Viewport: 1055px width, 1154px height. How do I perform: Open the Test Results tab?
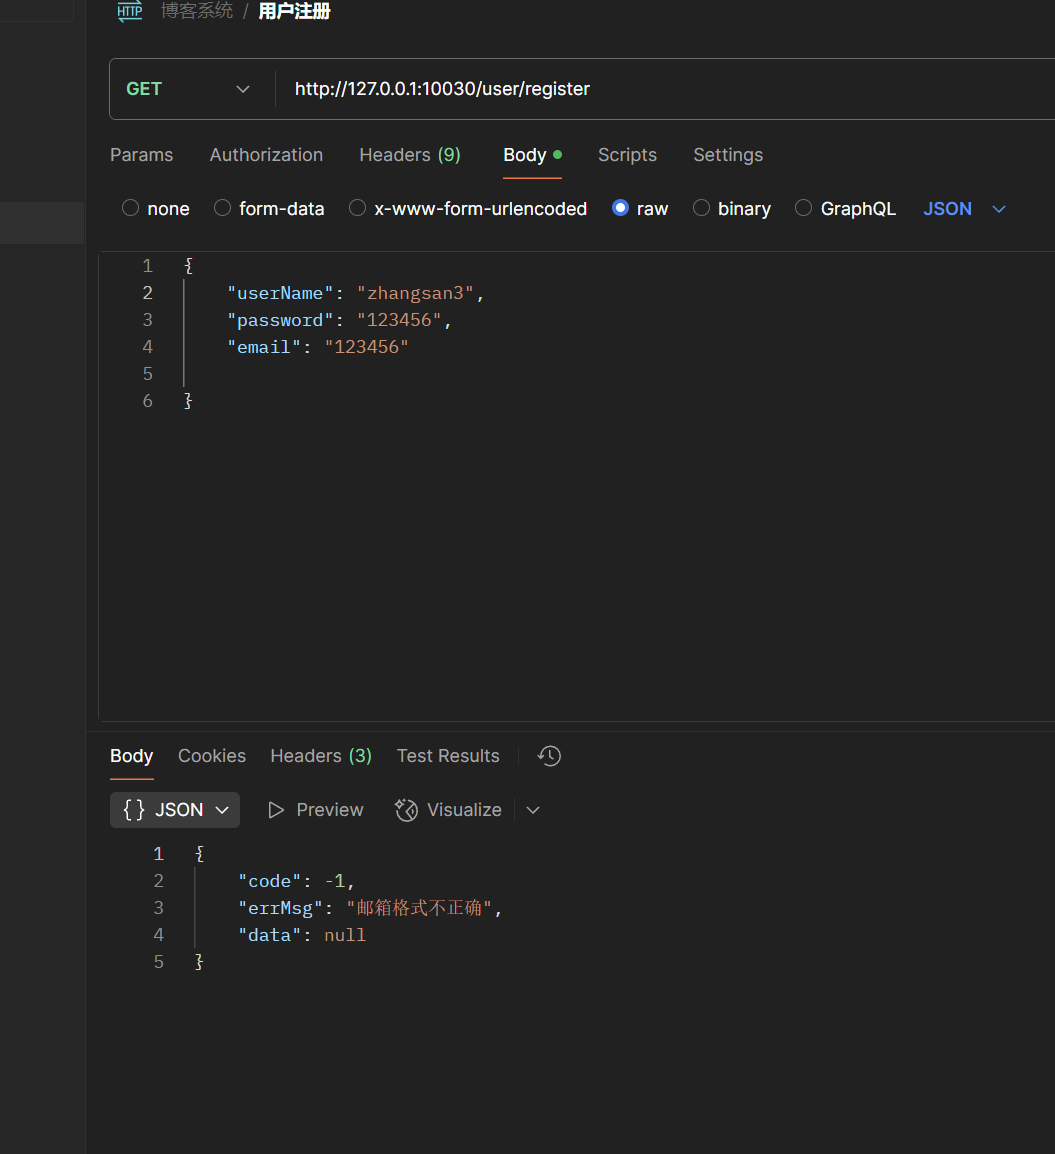coord(448,756)
